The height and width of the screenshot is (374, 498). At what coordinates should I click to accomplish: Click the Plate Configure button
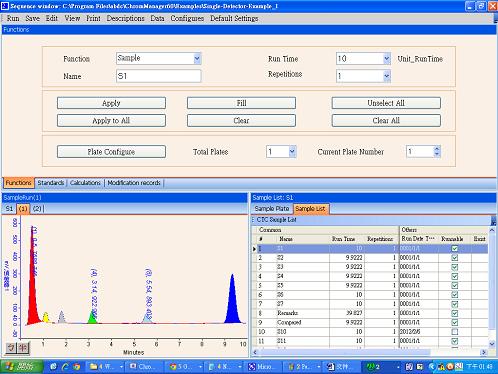point(111,152)
